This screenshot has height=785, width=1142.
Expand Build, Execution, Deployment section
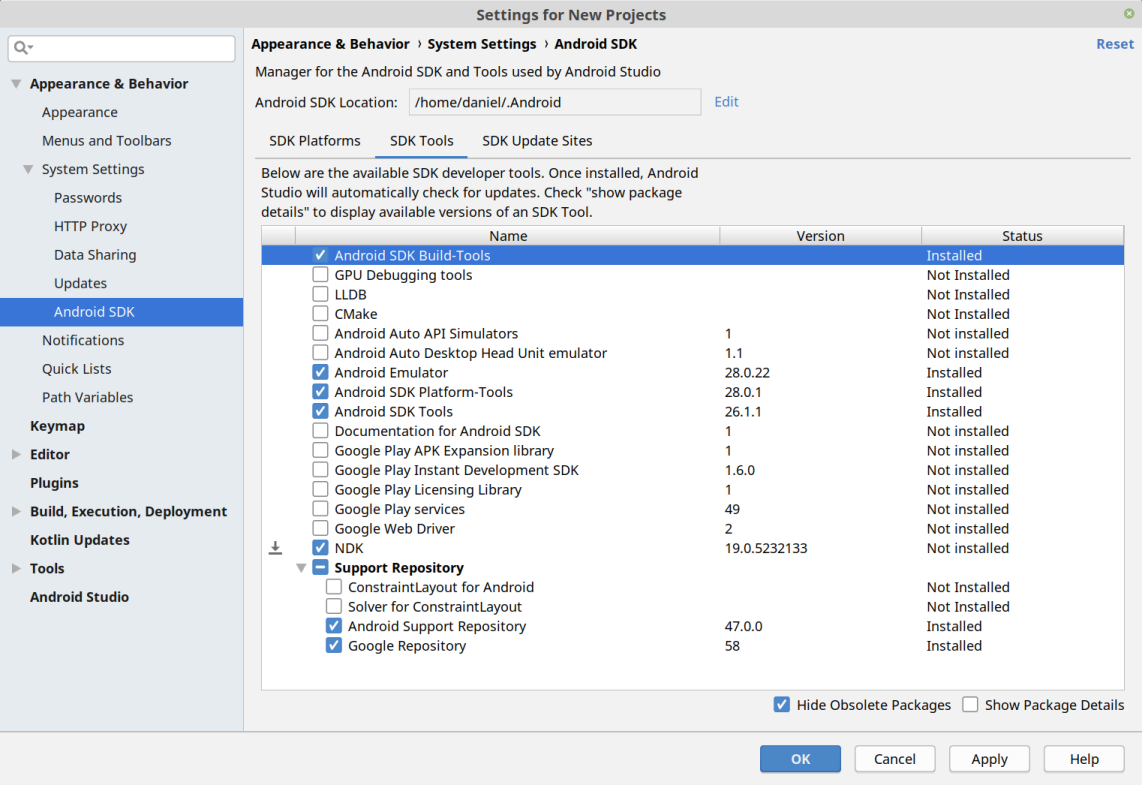16,511
